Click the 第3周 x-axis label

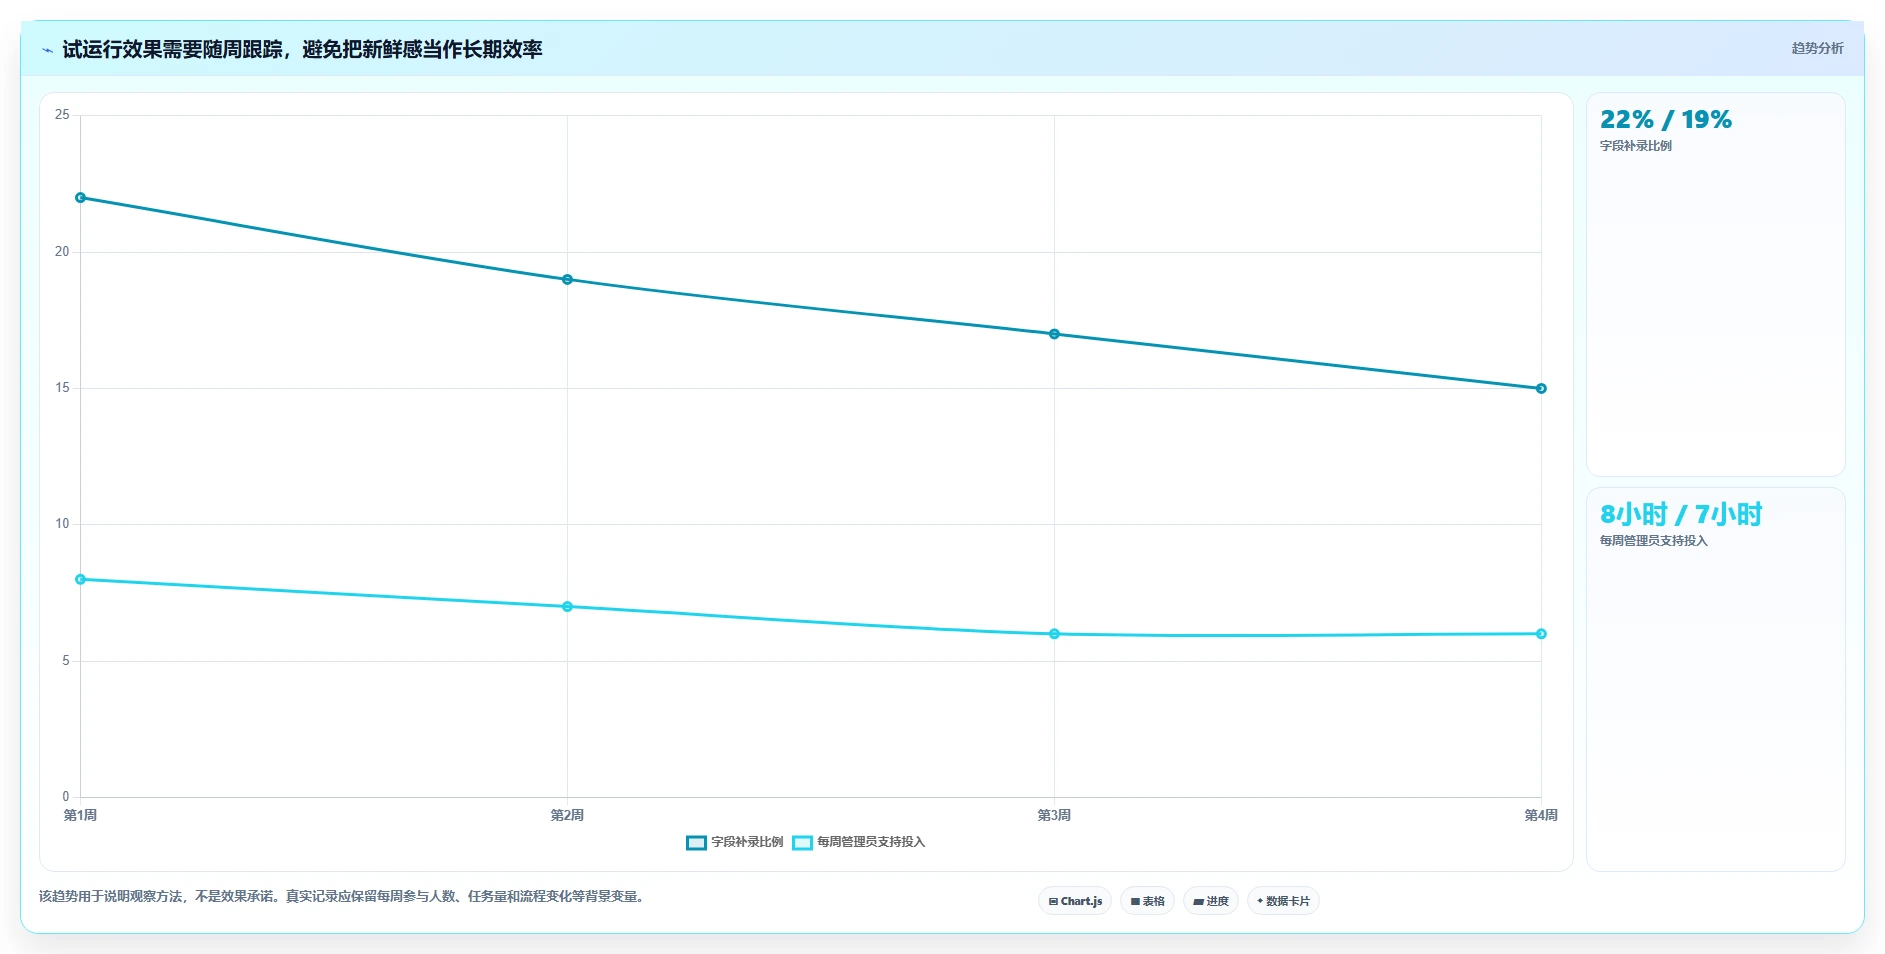click(1054, 816)
